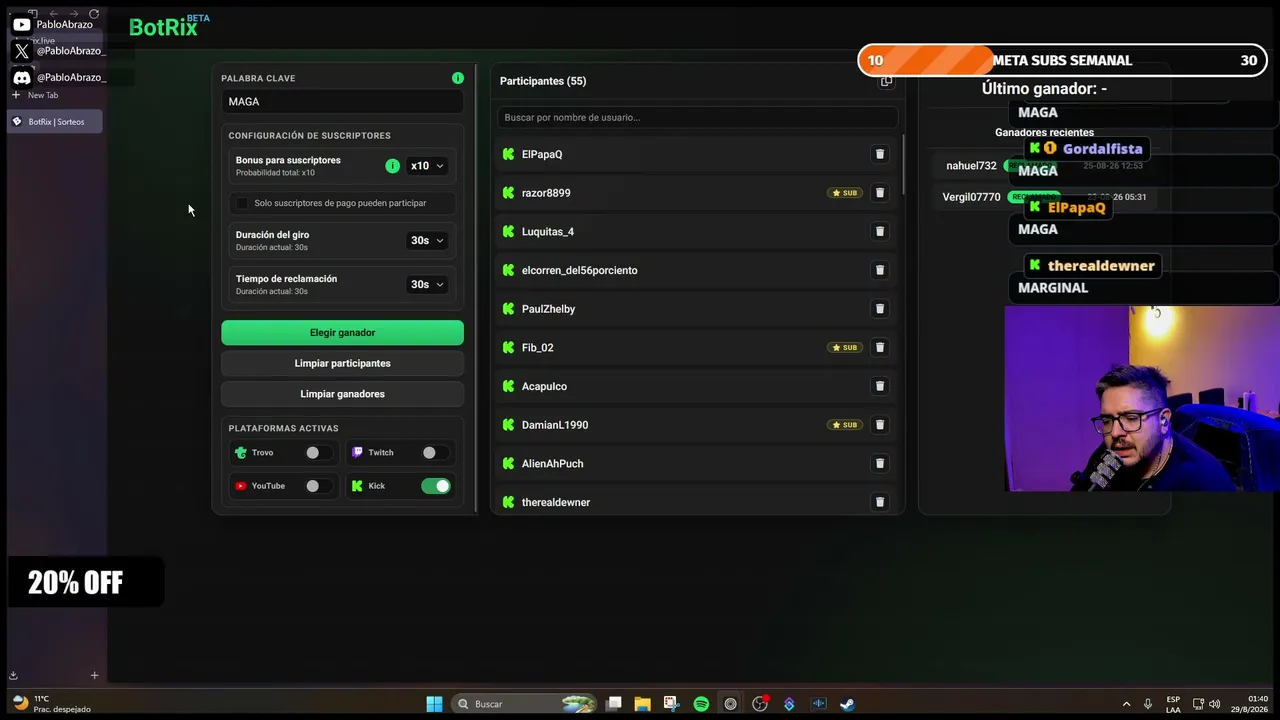Click the microphone icon in system tray
This screenshot has width=1280, height=720.
[1148, 704]
